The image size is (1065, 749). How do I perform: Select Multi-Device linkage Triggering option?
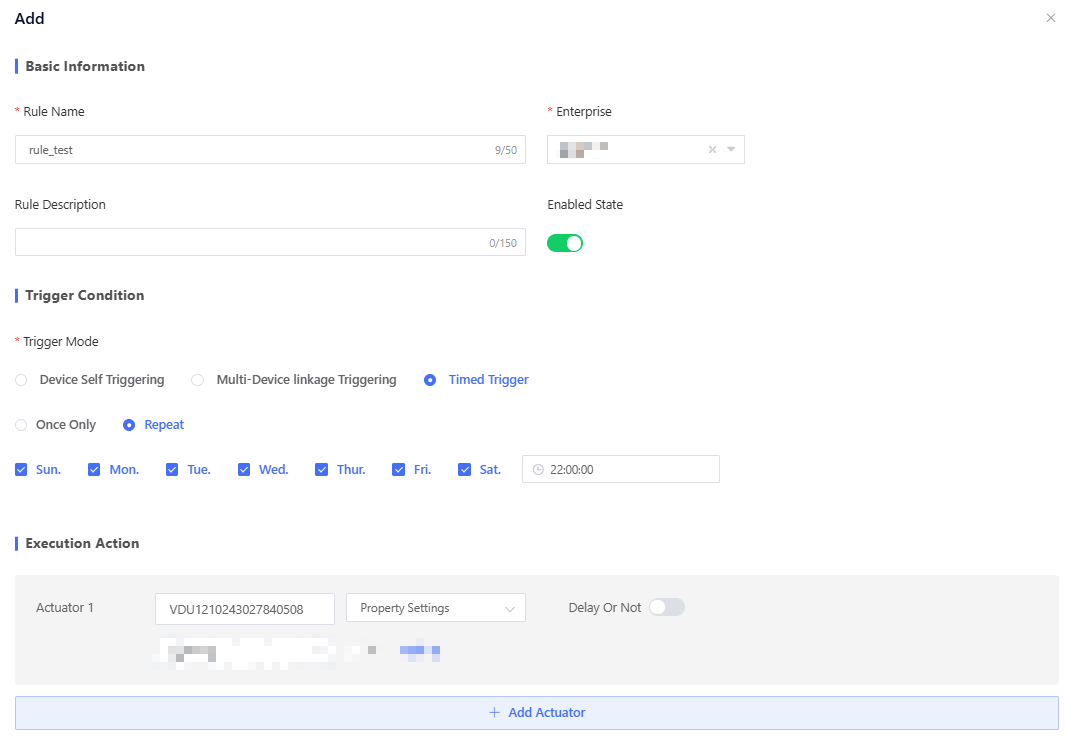click(x=197, y=380)
